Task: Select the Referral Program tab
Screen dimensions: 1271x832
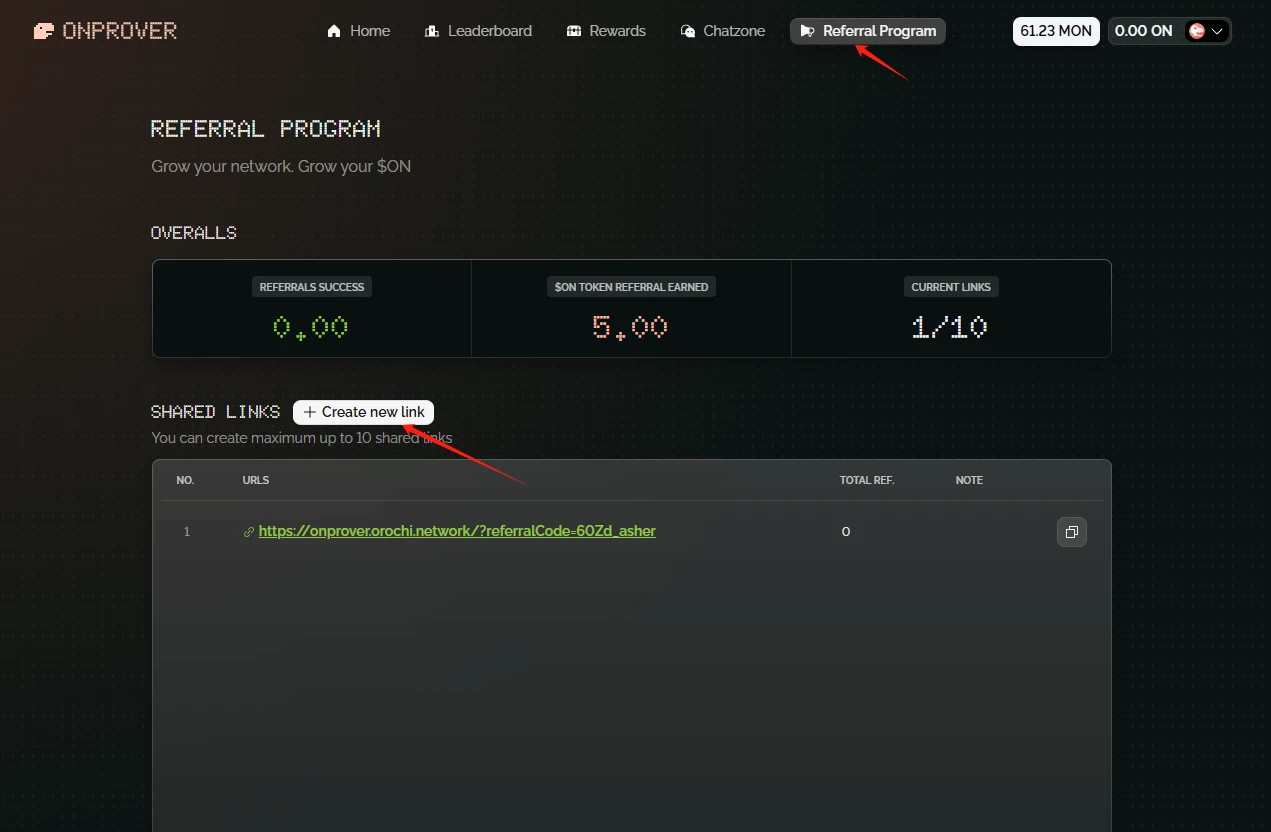Action: point(868,31)
